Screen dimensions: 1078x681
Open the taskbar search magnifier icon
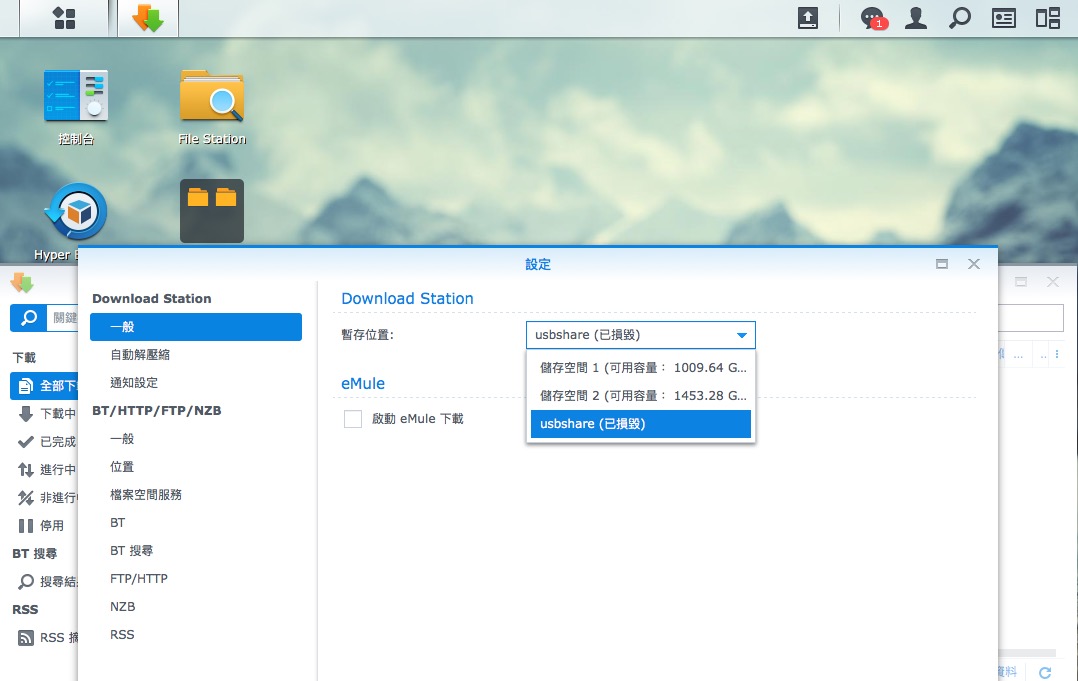tap(960, 18)
